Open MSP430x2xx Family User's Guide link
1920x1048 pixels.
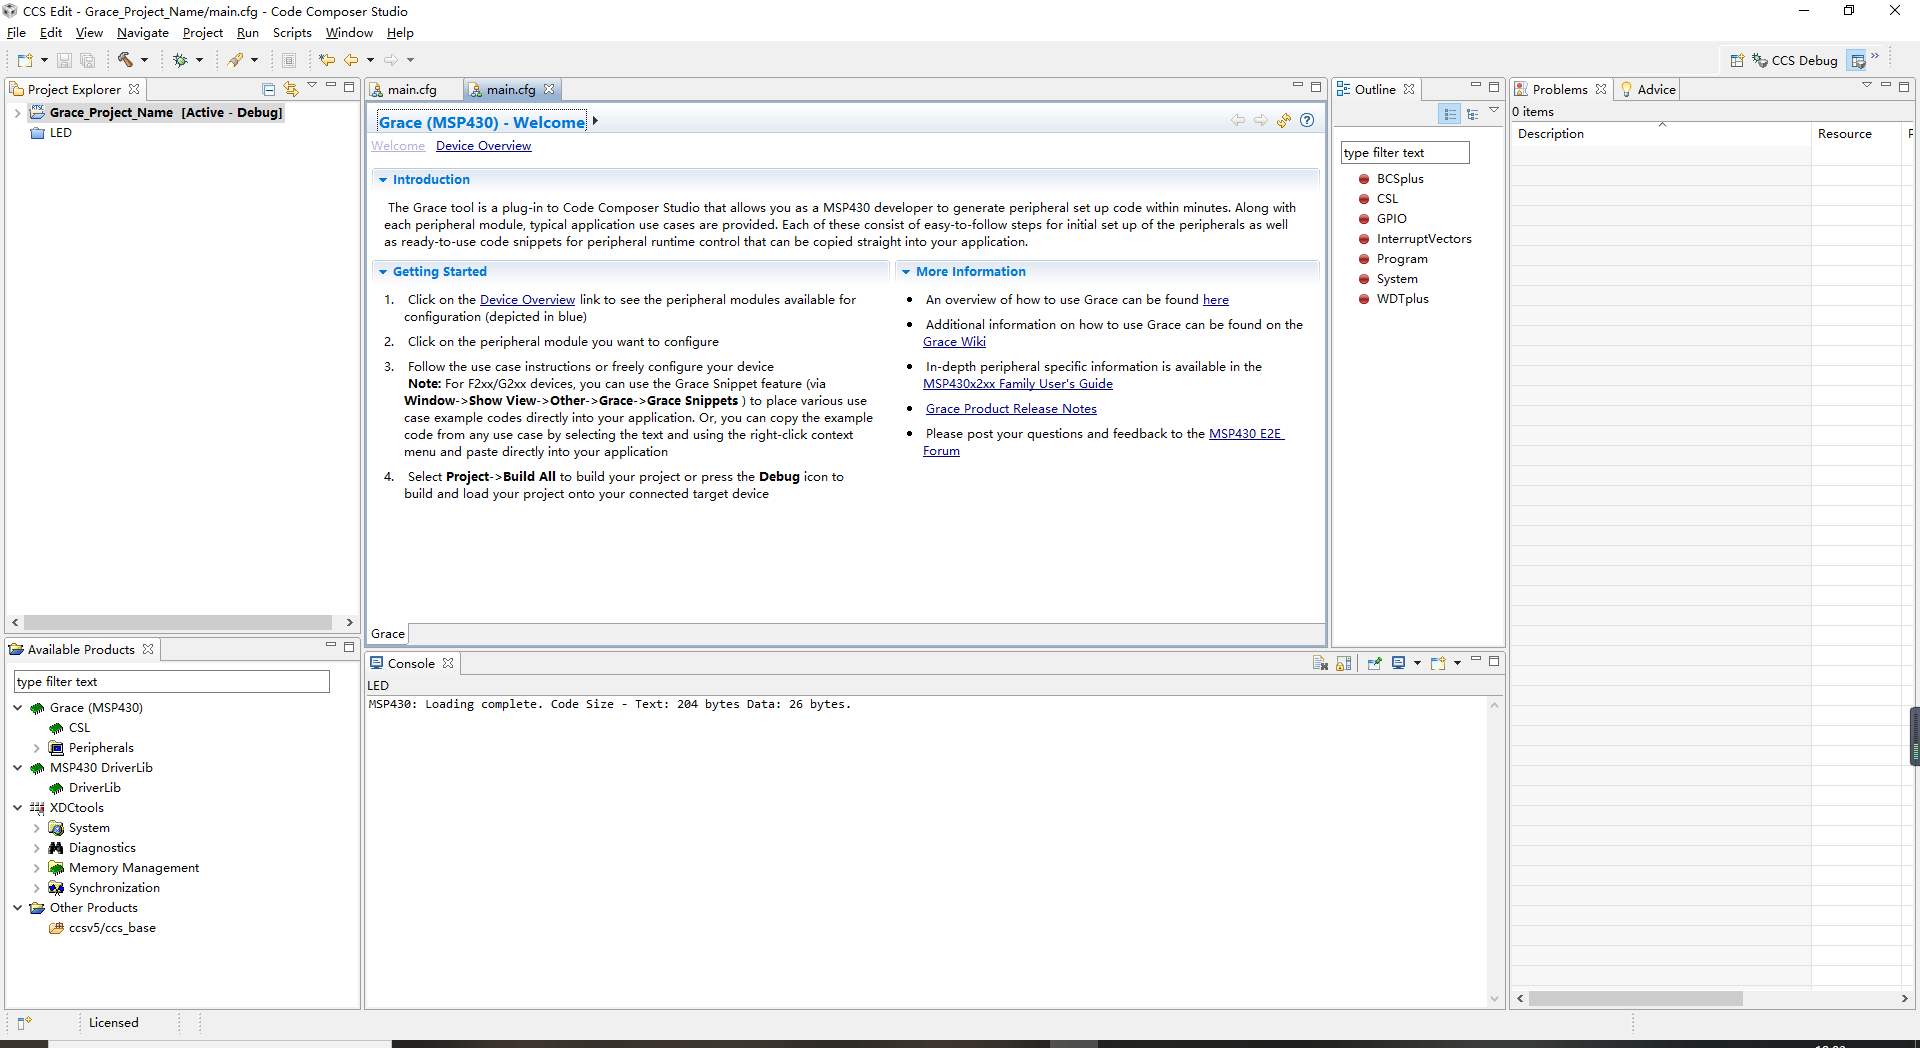point(1018,384)
